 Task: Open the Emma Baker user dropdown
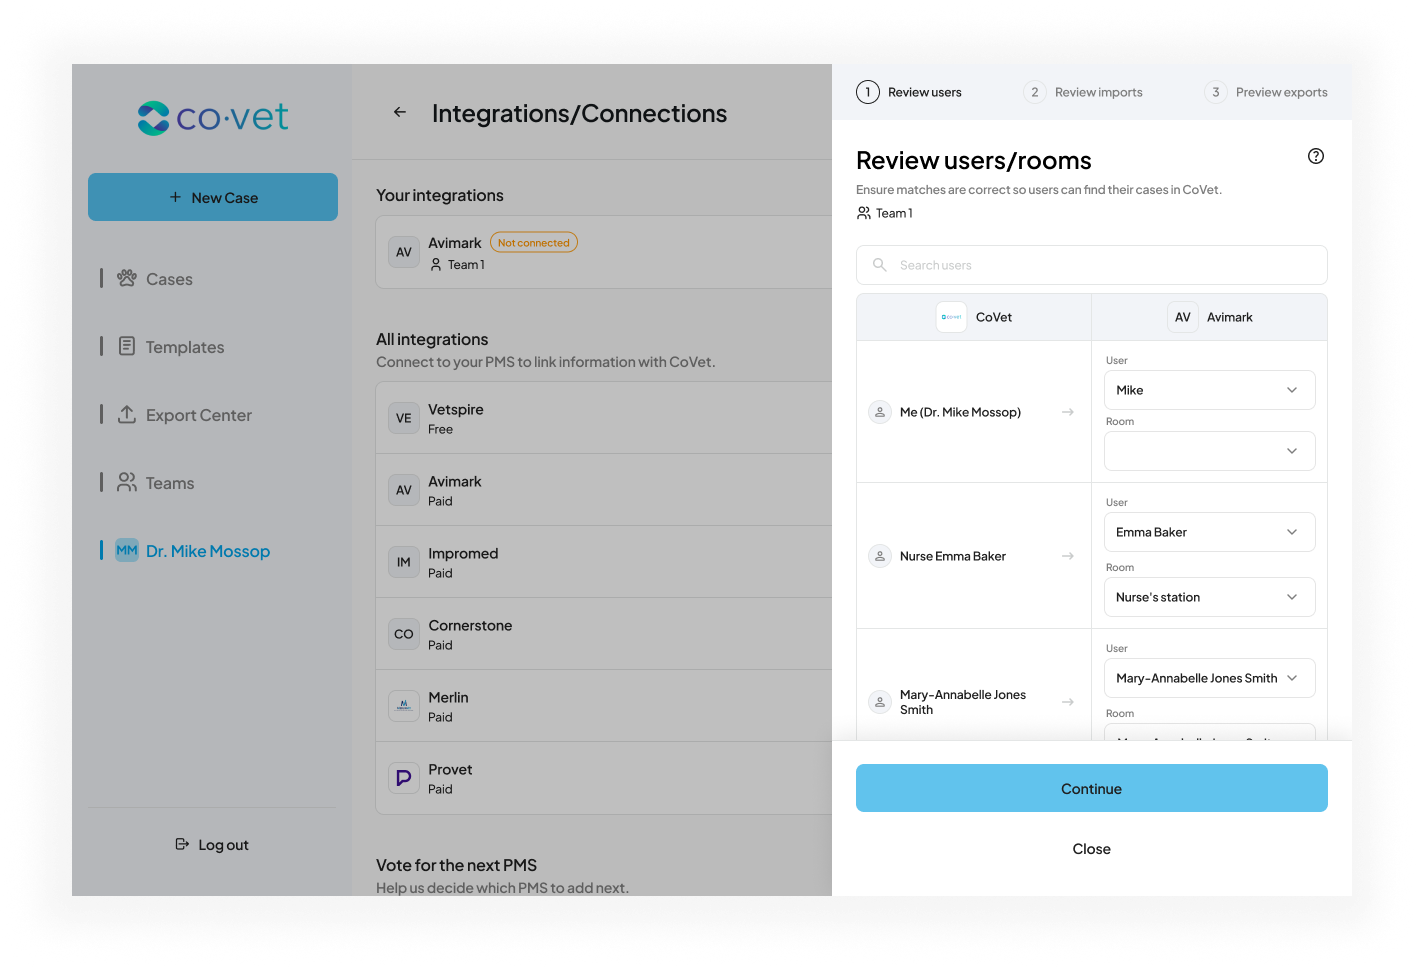pyautogui.click(x=1209, y=532)
